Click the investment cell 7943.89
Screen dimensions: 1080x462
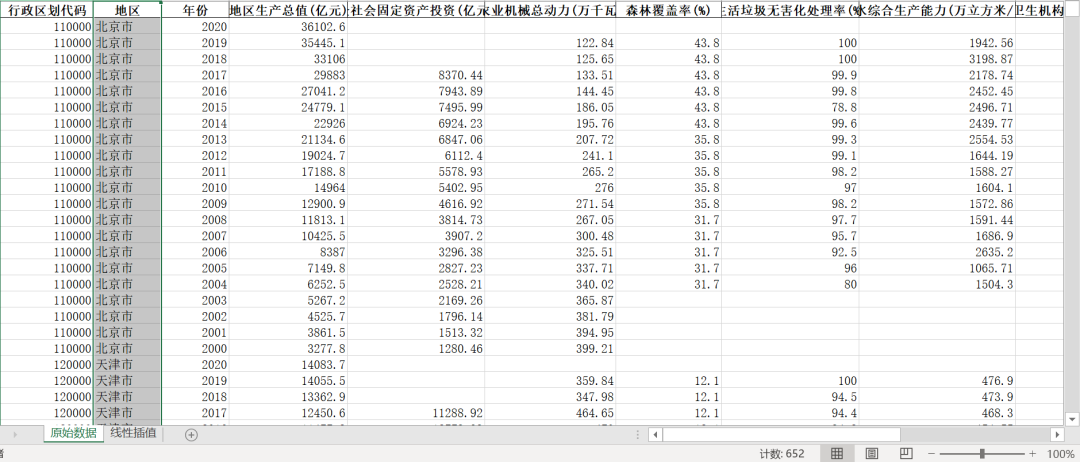[416, 91]
